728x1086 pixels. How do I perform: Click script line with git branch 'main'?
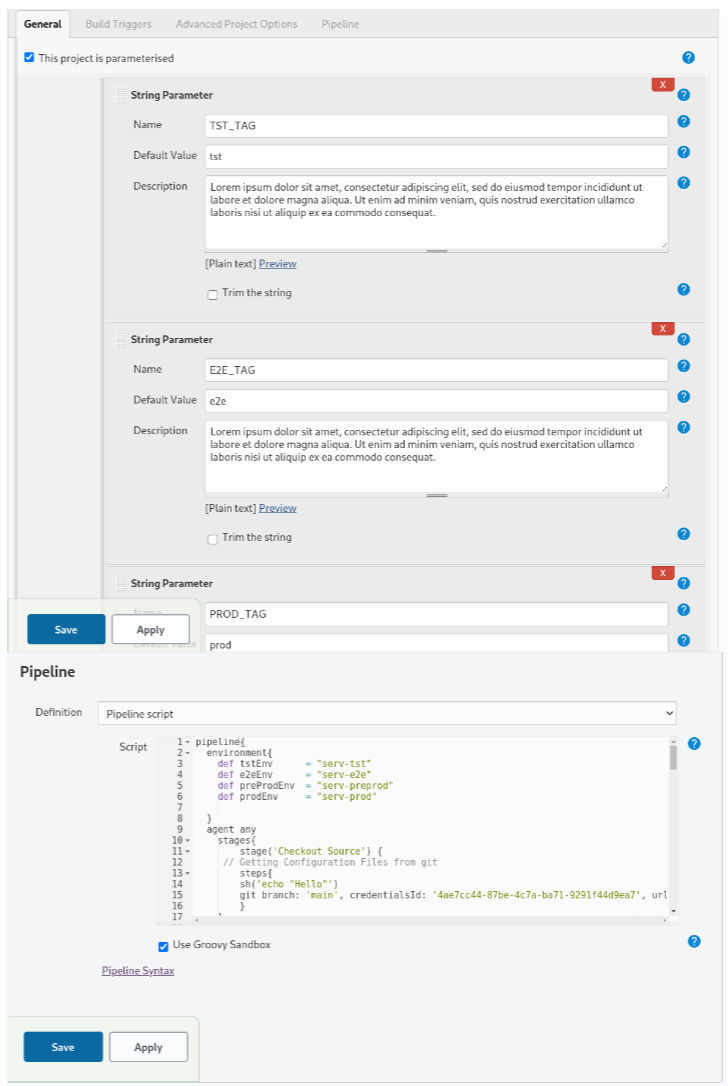tap(453, 896)
